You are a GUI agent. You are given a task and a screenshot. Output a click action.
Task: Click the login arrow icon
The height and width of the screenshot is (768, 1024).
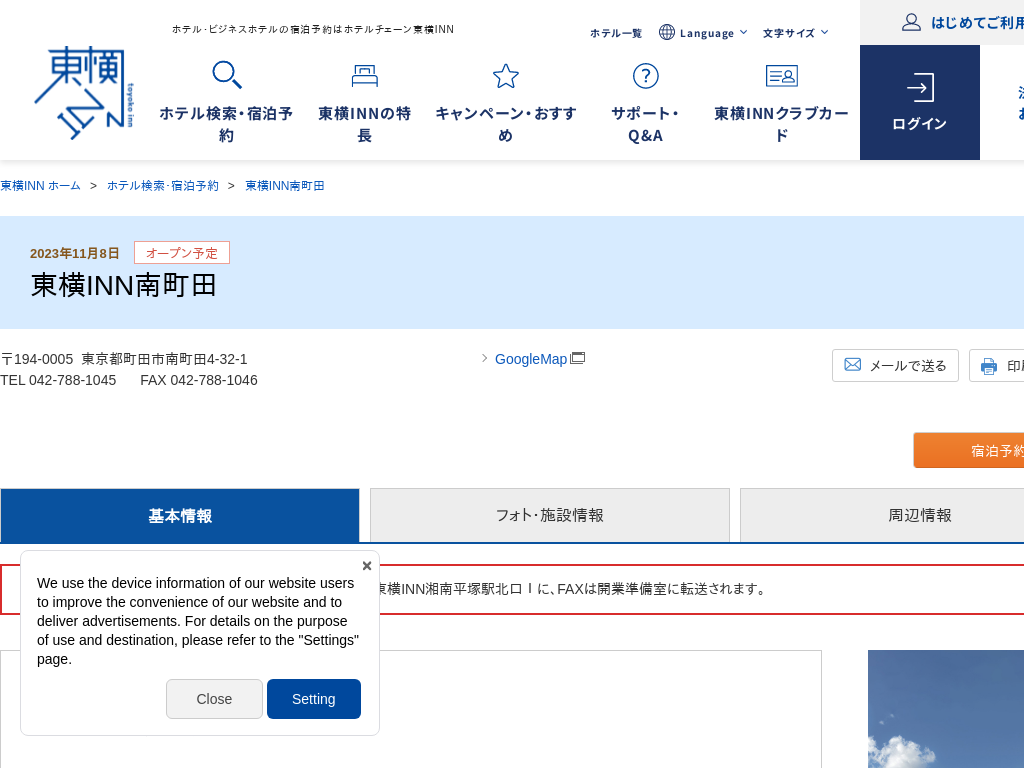(x=920, y=88)
